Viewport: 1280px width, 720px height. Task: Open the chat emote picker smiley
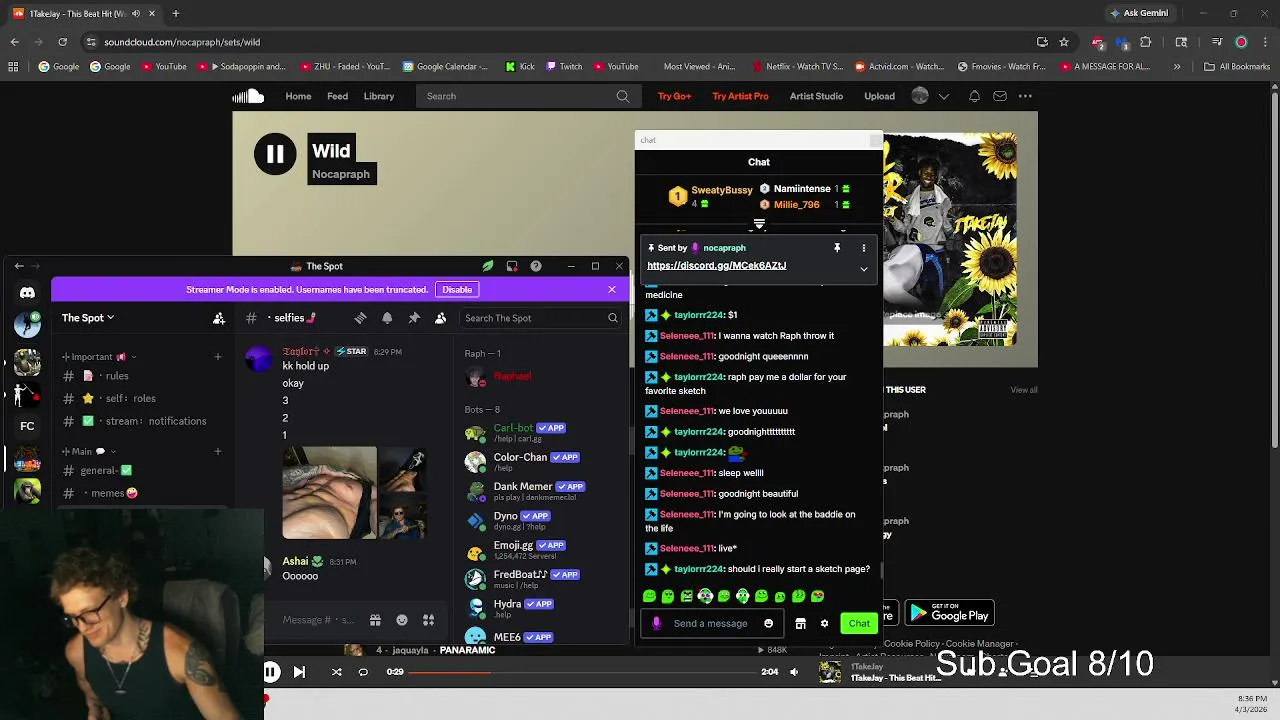[x=768, y=623]
